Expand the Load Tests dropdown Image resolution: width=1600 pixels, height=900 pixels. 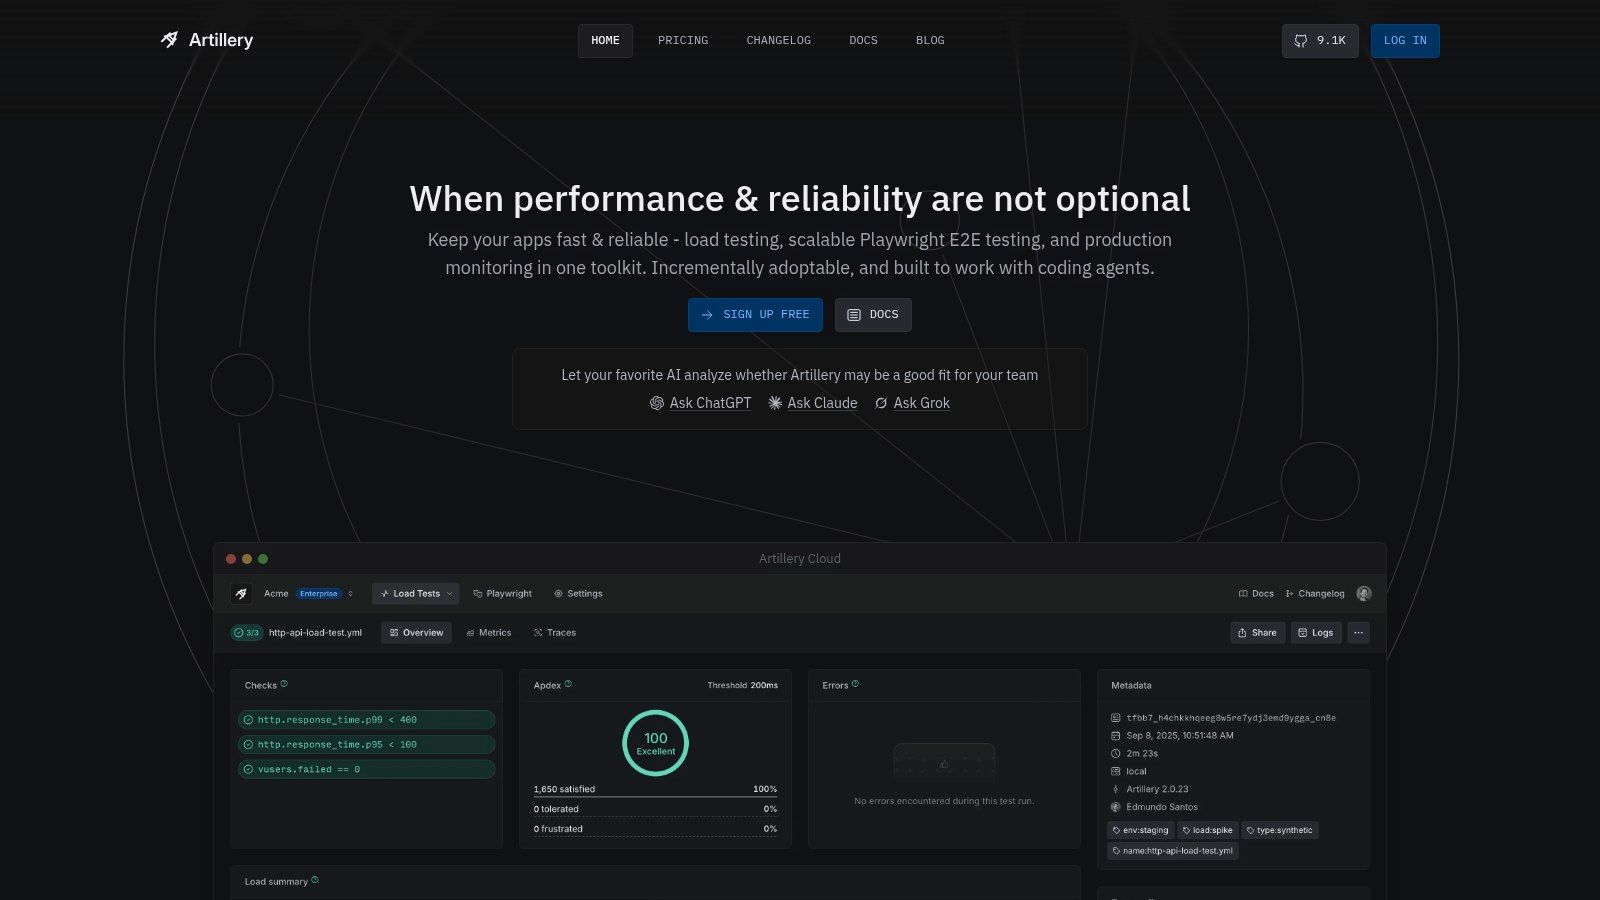click(x=416, y=594)
